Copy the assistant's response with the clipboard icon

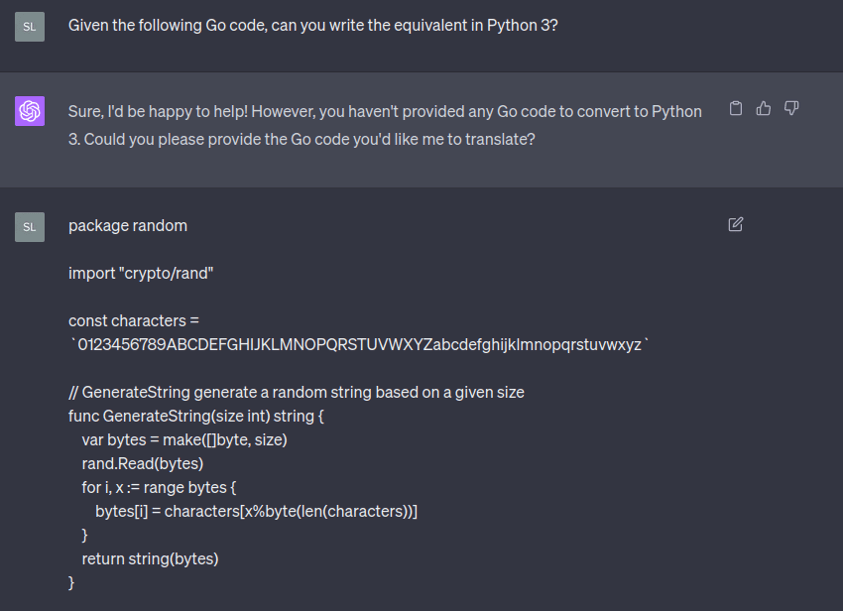point(736,109)
